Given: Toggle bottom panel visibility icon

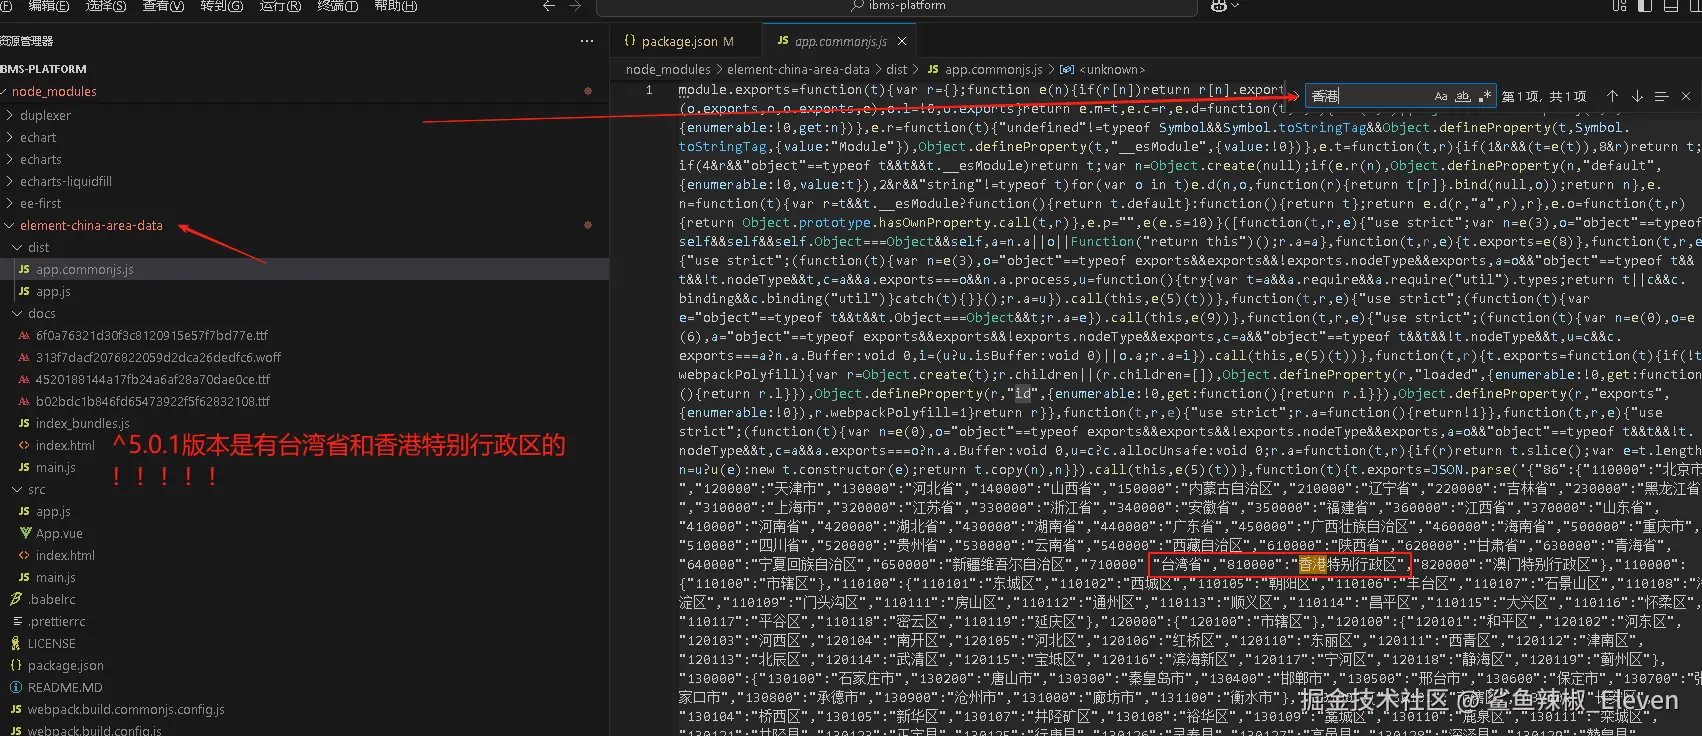Looking at the screenshot, I should point(1669,6).
